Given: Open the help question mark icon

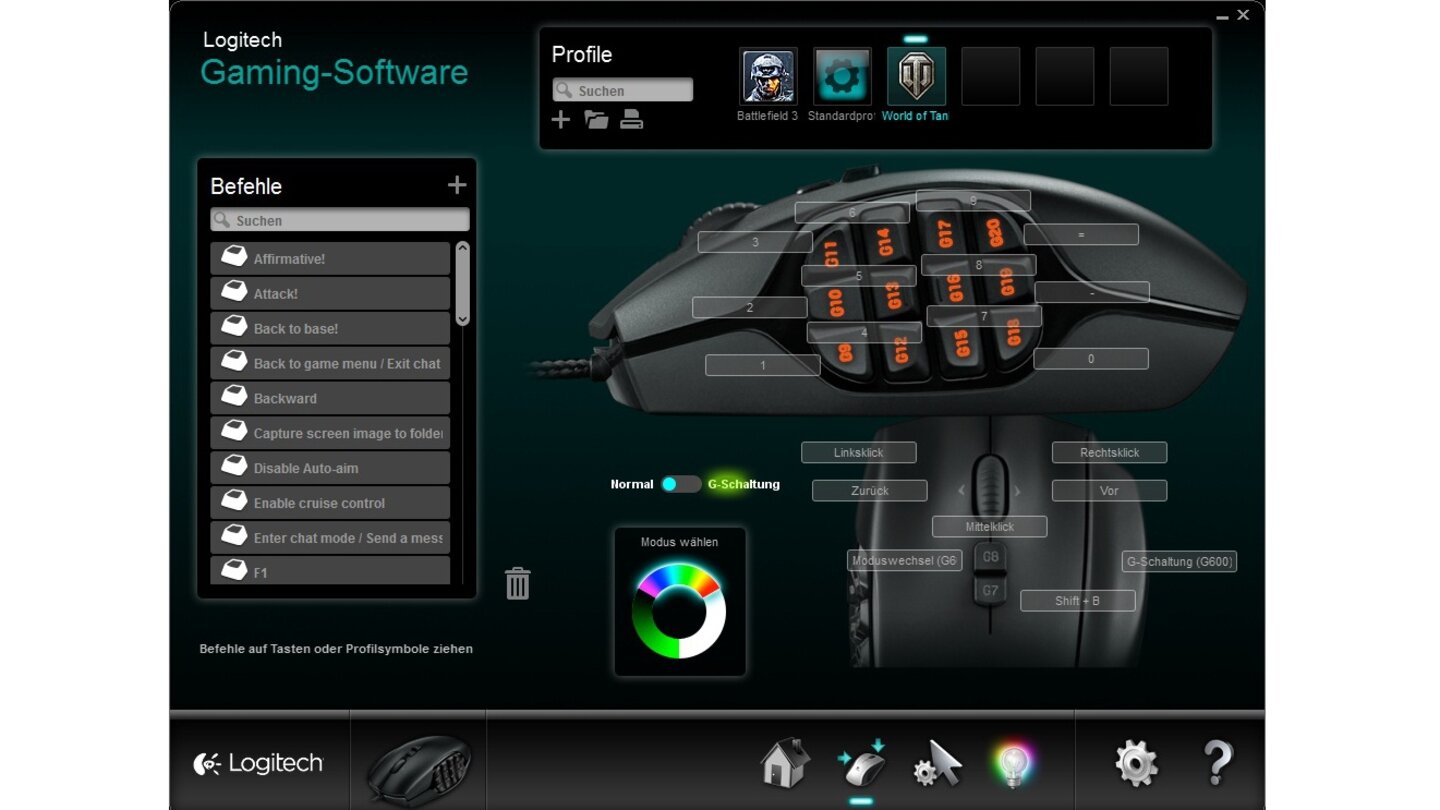Looking at the screenshot, I should tap(1217, 762).
